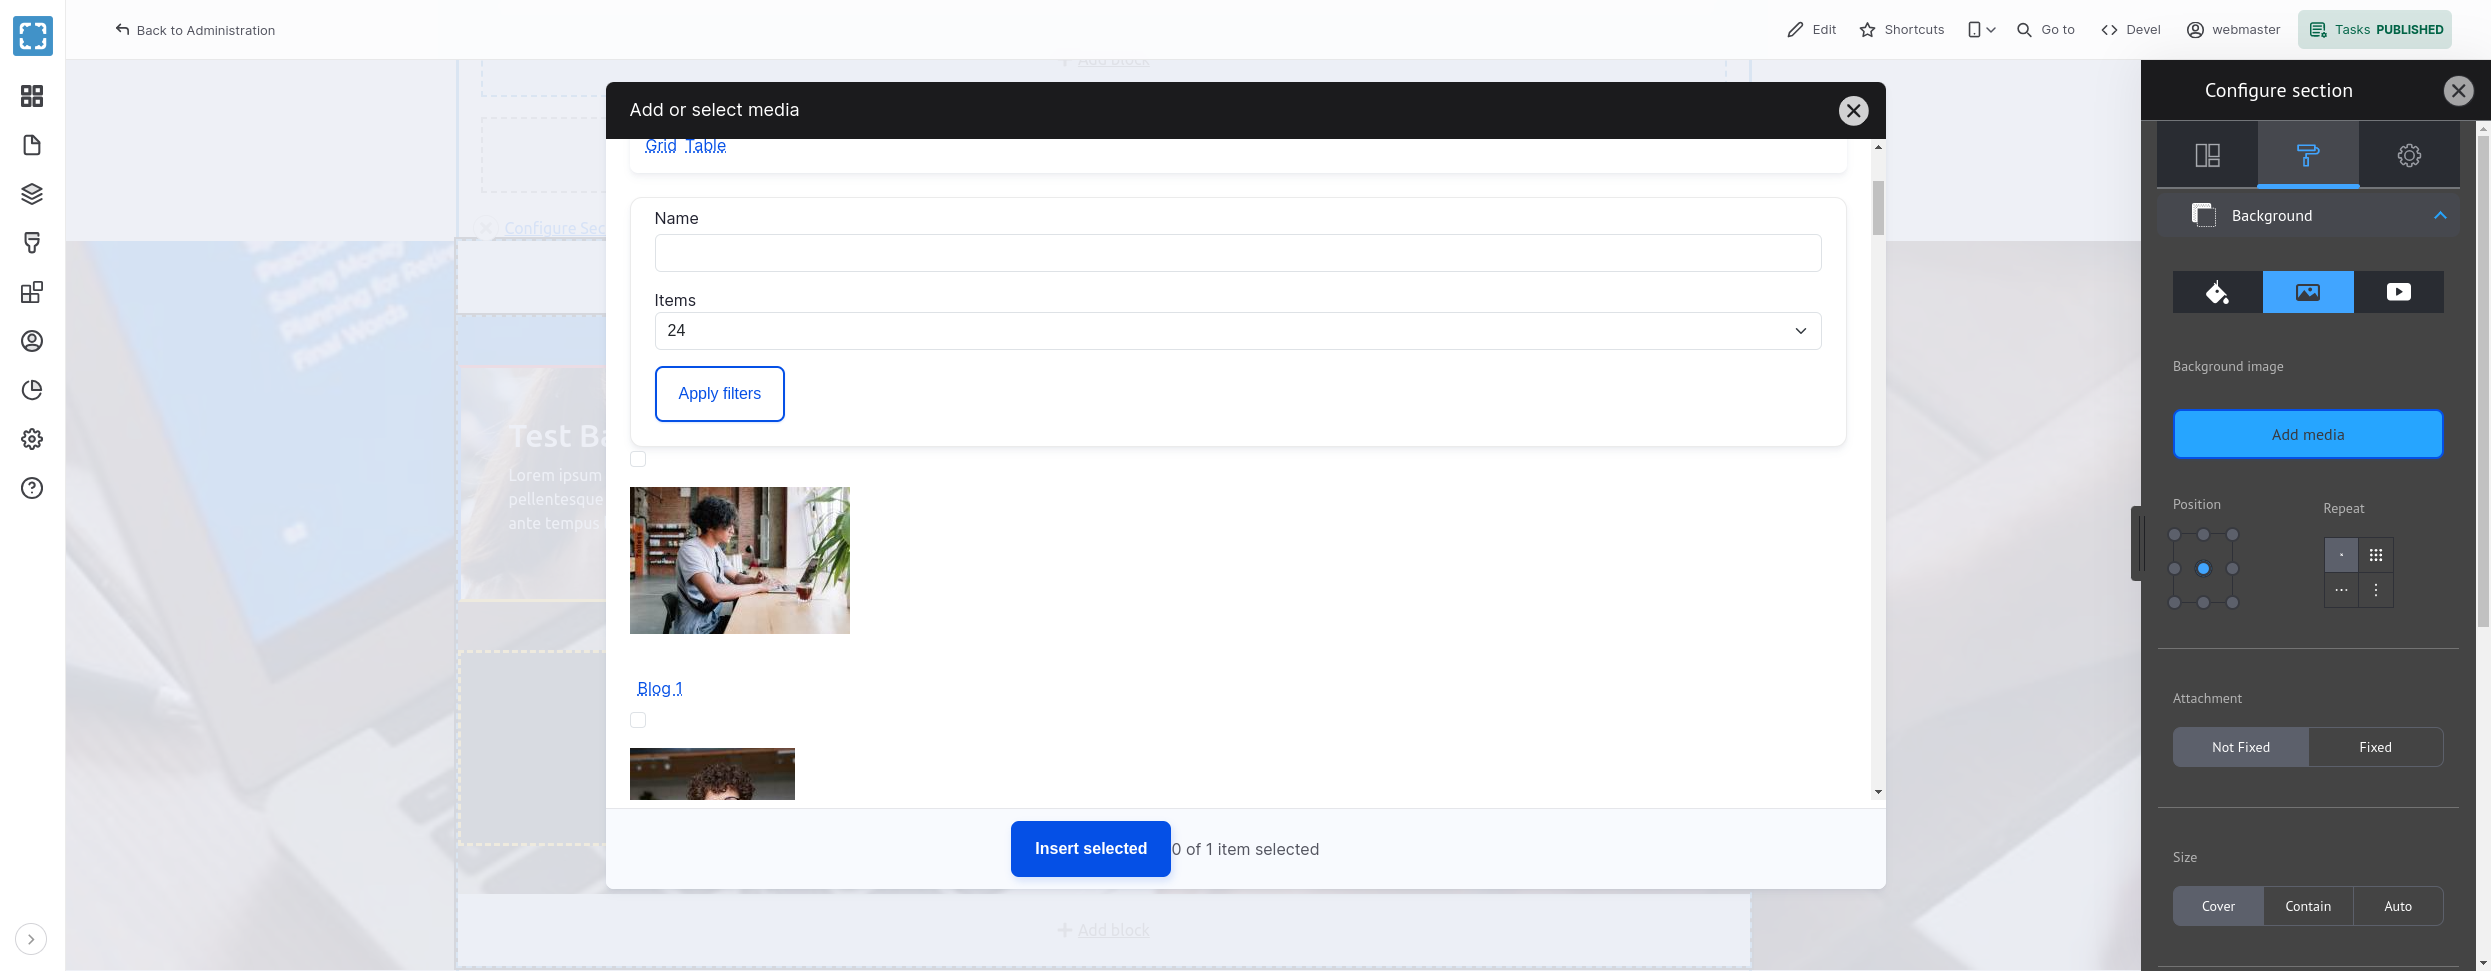Image resolution: width=2491 pixels, height=971 pixels.
Task: Open the dashboard grid icon in left sidebar
Action: tap(32, 96)
